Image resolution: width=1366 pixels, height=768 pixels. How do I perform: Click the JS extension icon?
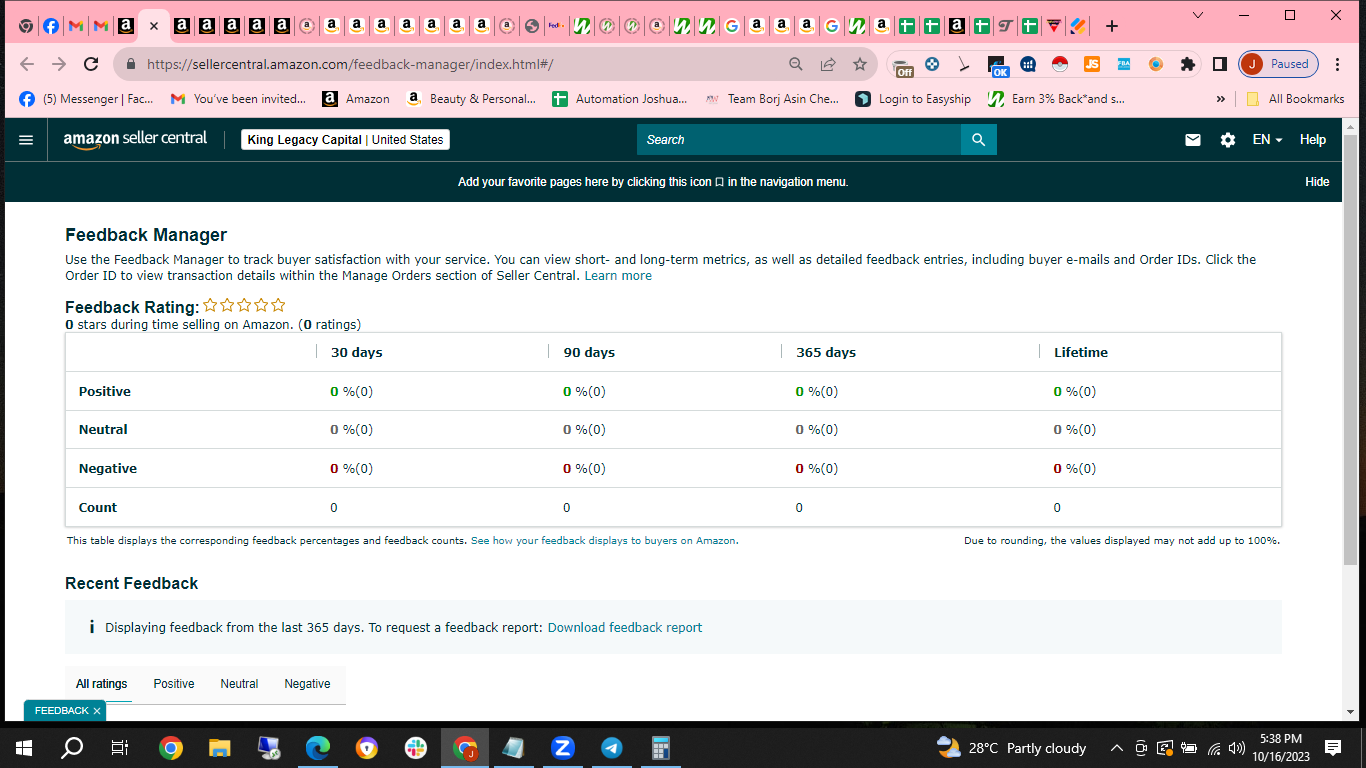[x=1092, y=64]
